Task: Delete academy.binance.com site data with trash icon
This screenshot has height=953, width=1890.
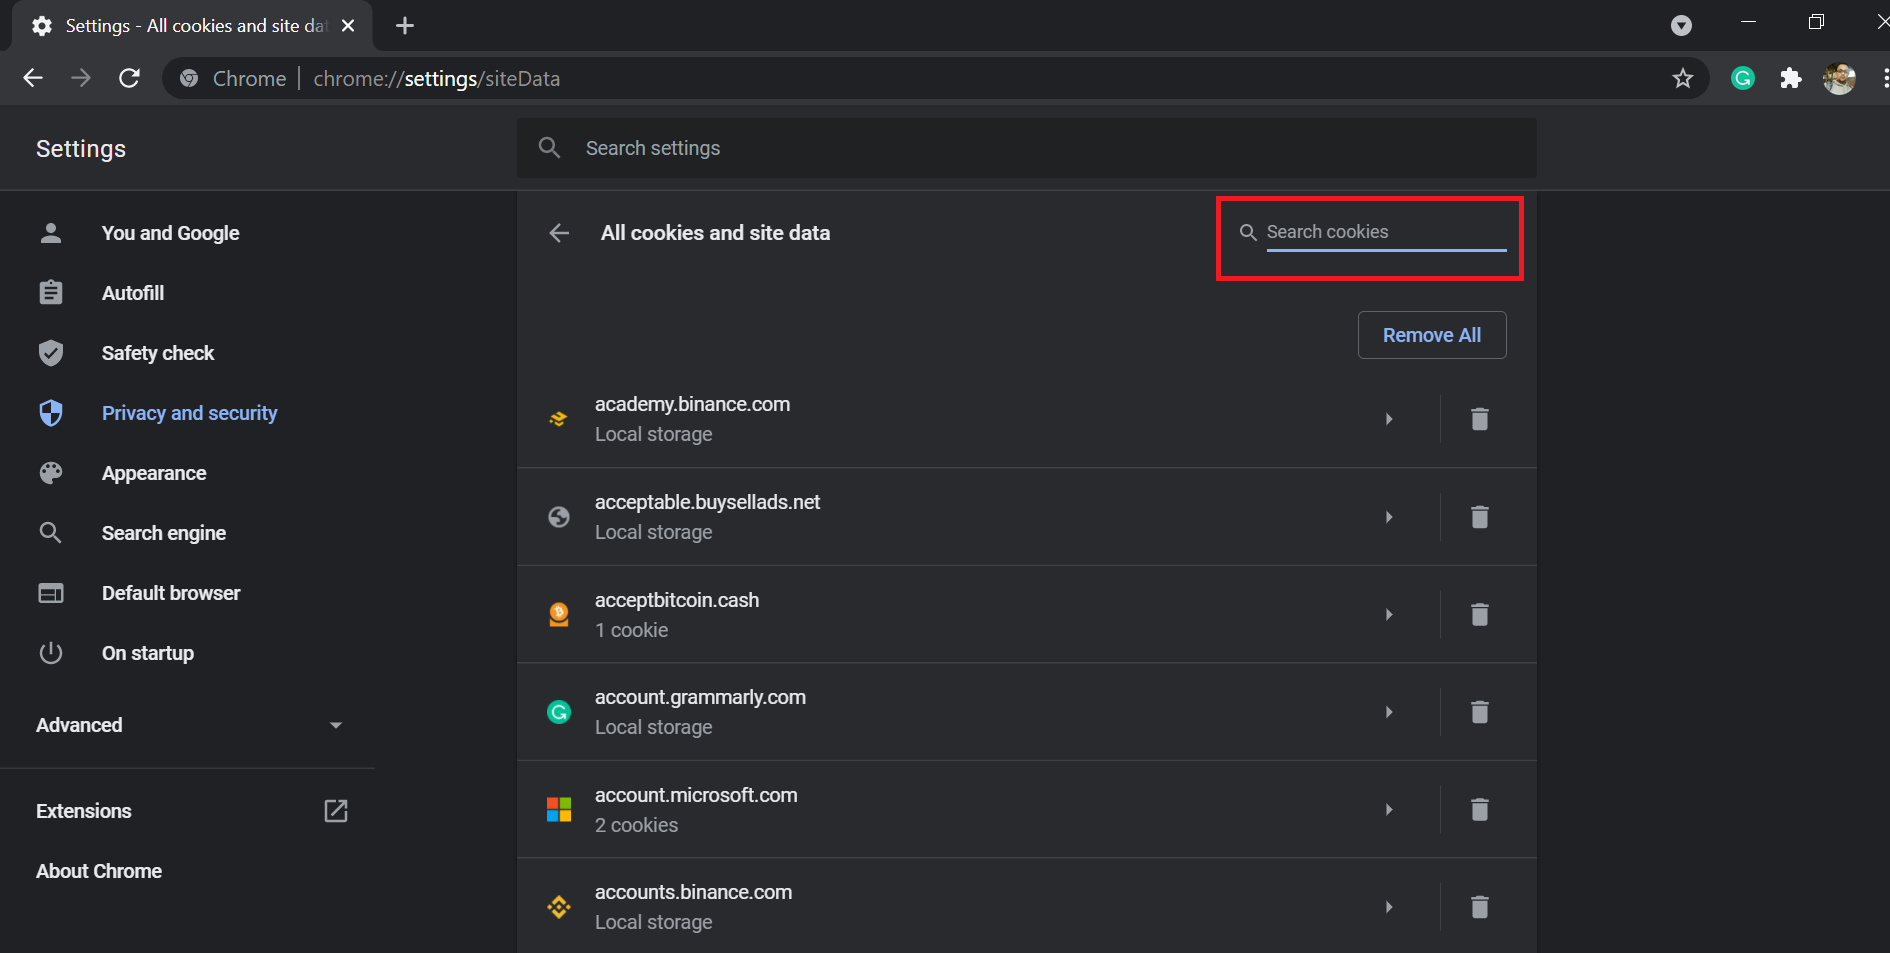Action: tap(1479, 419)
